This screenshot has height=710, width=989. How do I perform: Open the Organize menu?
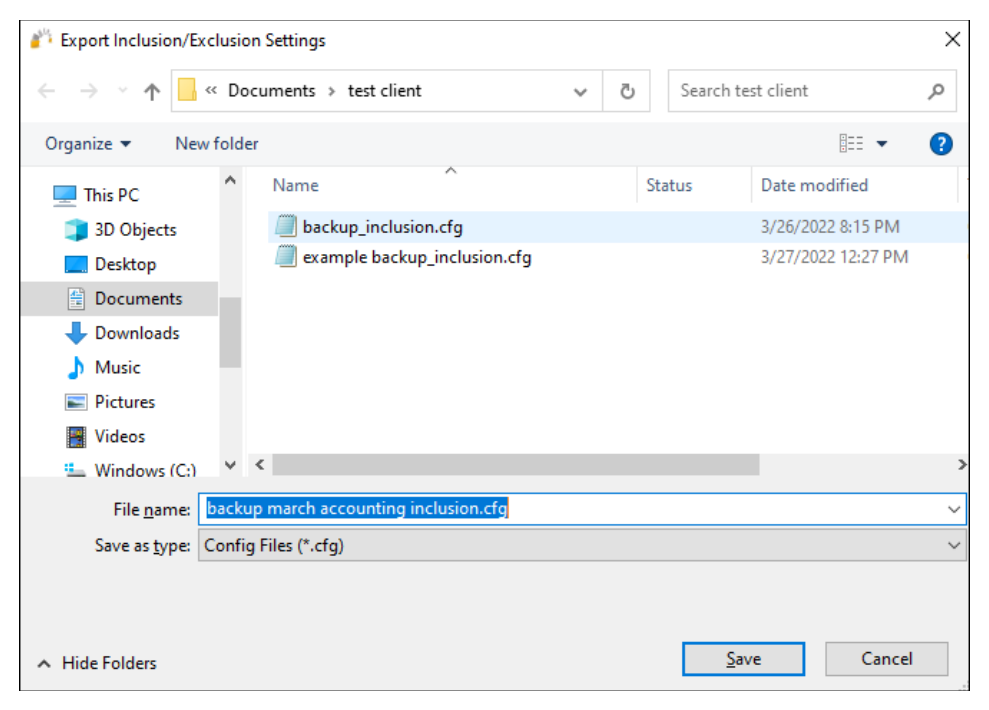click(x=88, y=144)
